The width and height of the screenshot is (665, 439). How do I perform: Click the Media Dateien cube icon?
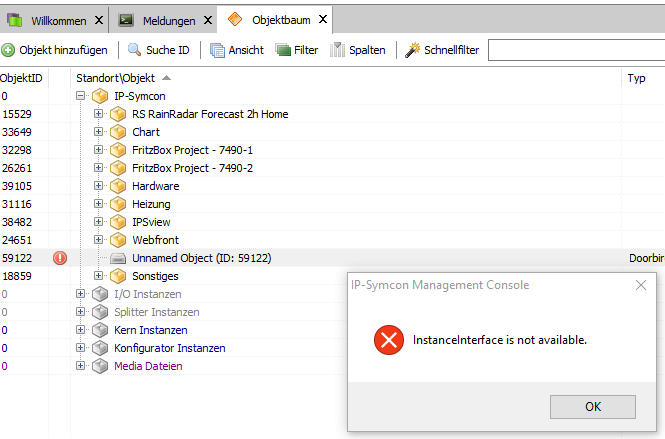point(100,366)
